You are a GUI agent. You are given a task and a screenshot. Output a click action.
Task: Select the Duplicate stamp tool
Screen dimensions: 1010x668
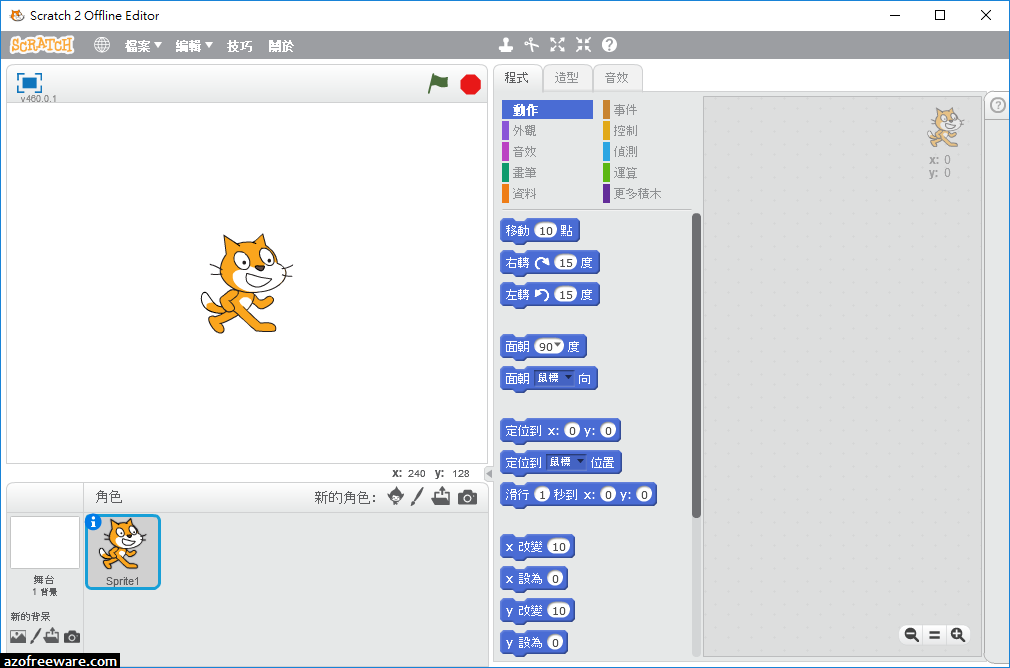coord(506,44)
